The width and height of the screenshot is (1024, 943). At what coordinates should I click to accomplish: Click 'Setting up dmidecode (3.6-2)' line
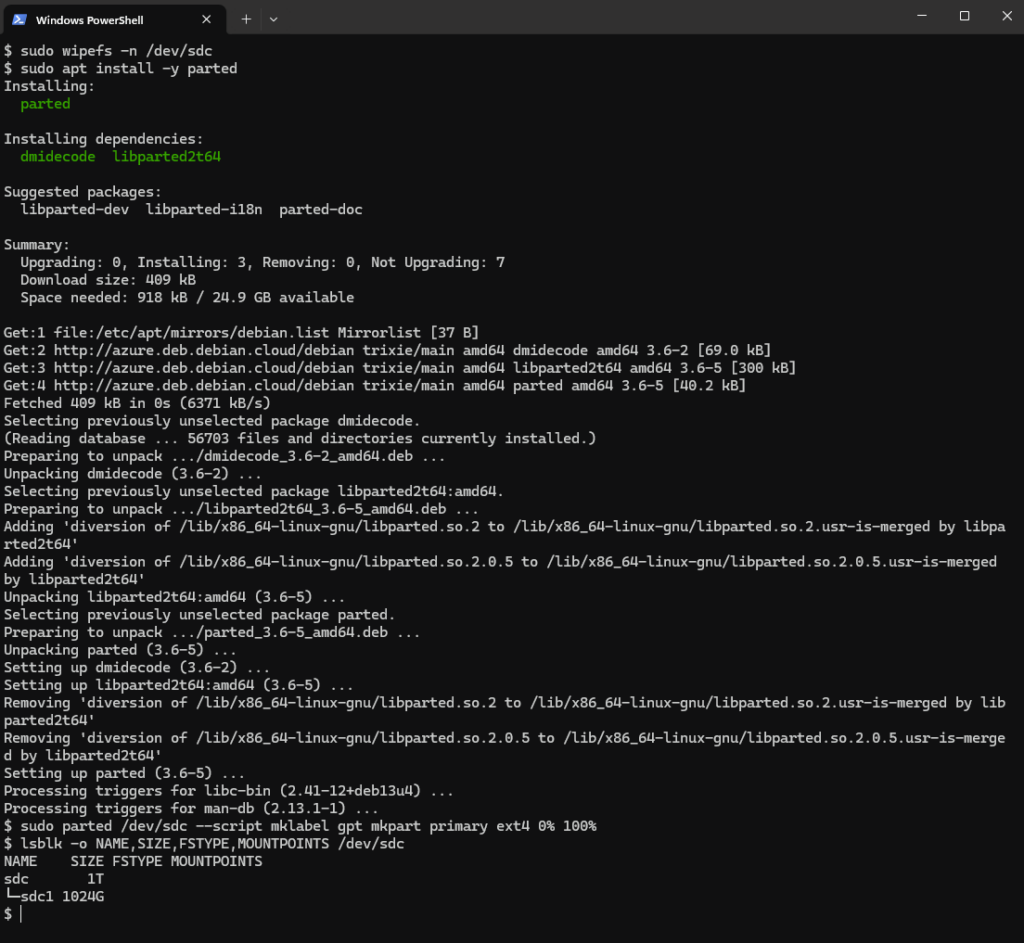136,668
